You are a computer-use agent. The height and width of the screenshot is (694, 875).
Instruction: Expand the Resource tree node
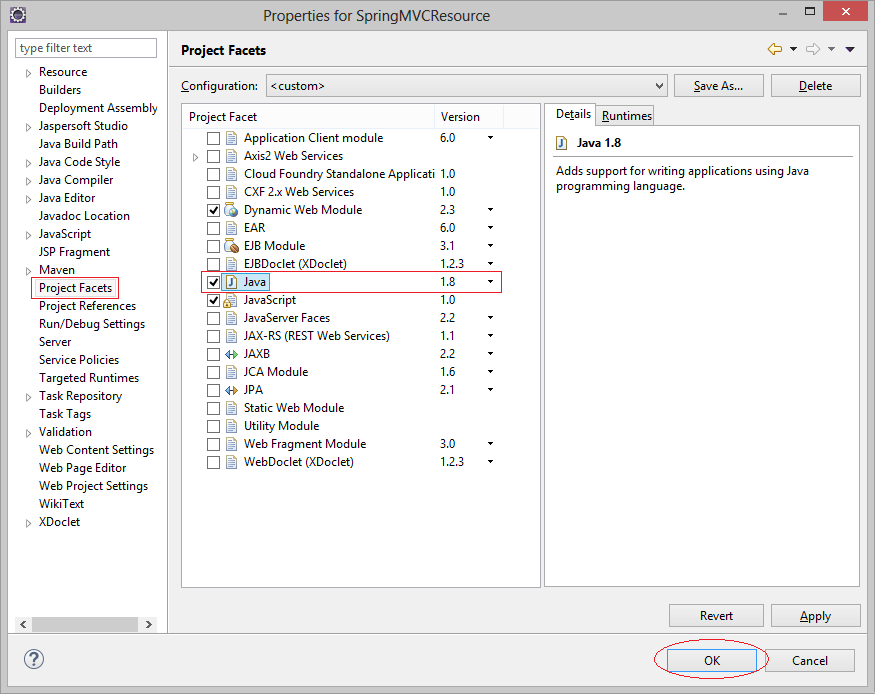28,73
